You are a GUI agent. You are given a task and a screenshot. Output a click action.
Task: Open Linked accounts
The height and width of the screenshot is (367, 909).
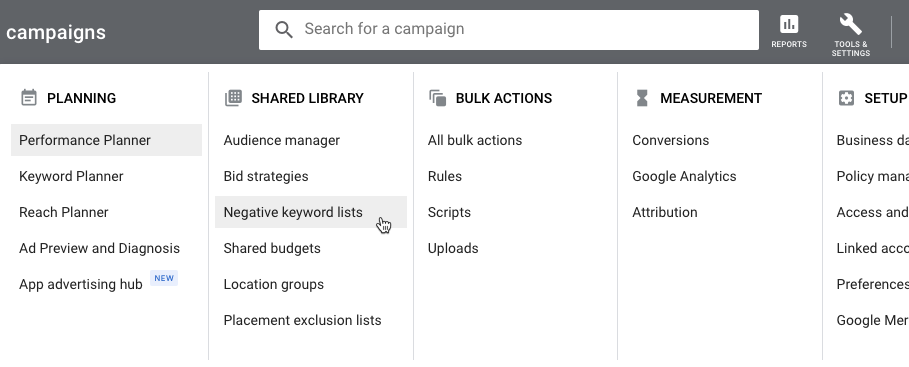pyautogui.click(x=872, y=248)
